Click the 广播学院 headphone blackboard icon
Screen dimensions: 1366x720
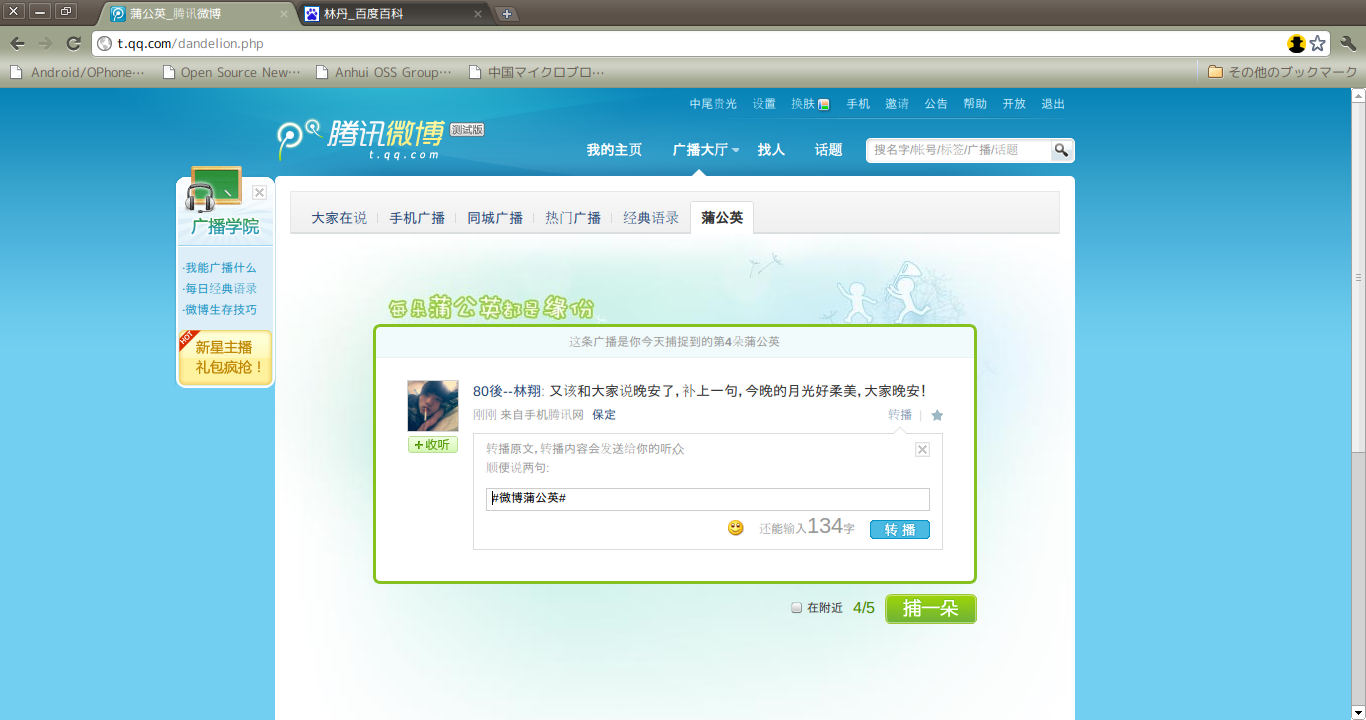(x=212, y=188)
